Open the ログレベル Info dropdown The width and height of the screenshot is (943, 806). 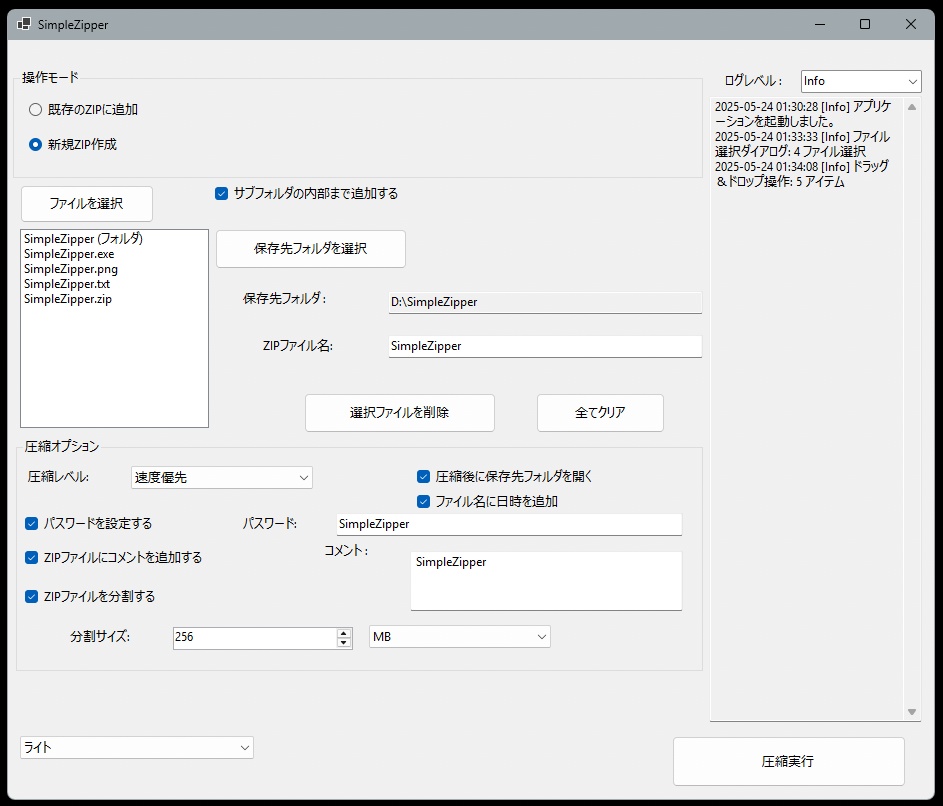[x=861, y=81]
